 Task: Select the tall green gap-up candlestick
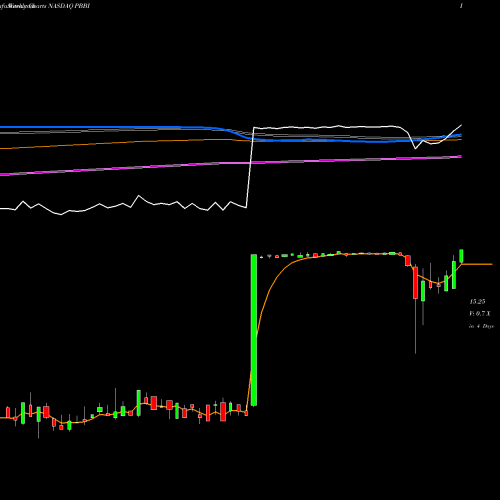tap(254, 330)
